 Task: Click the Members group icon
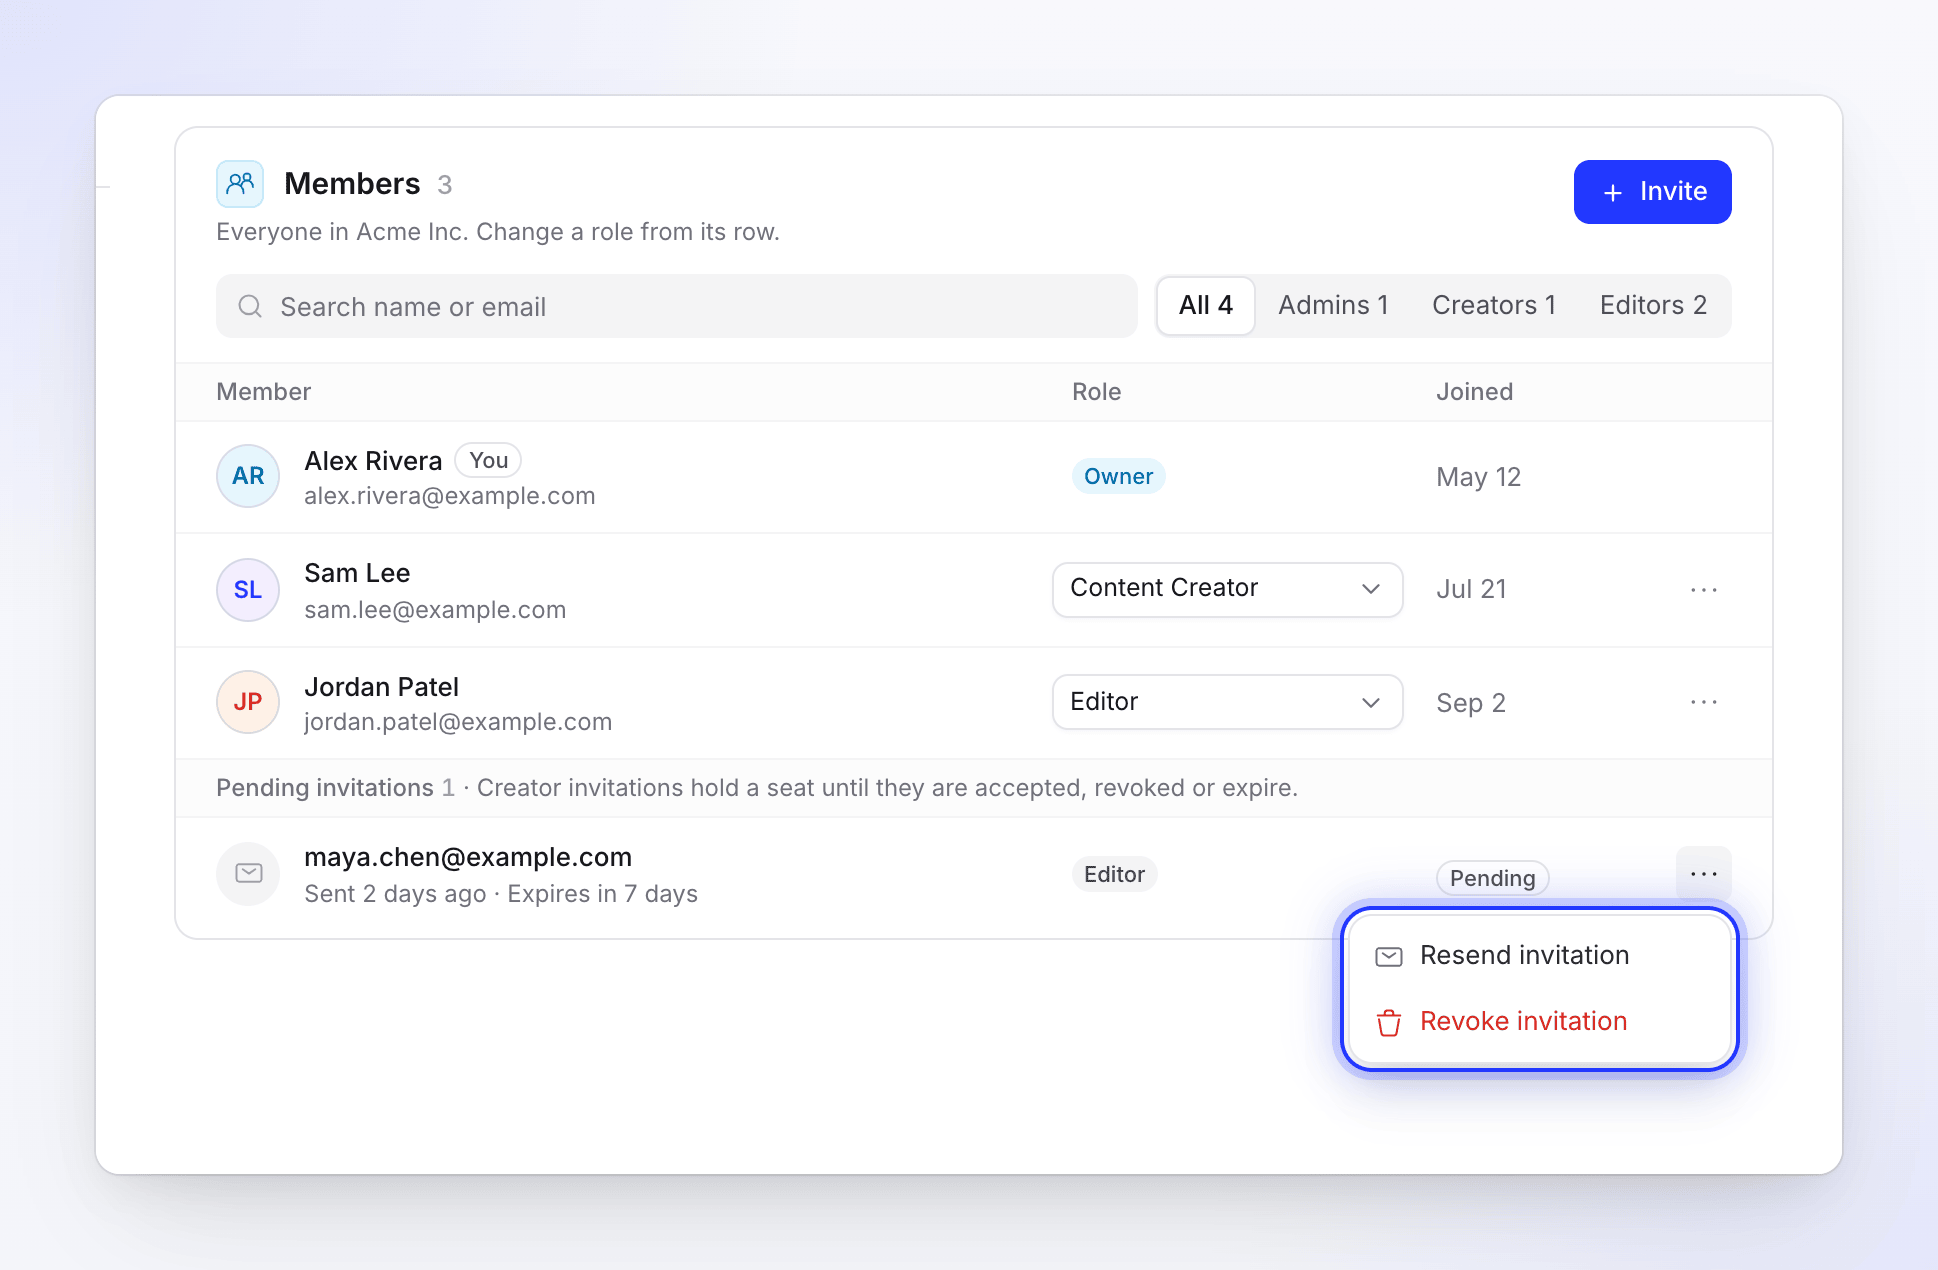240,184
